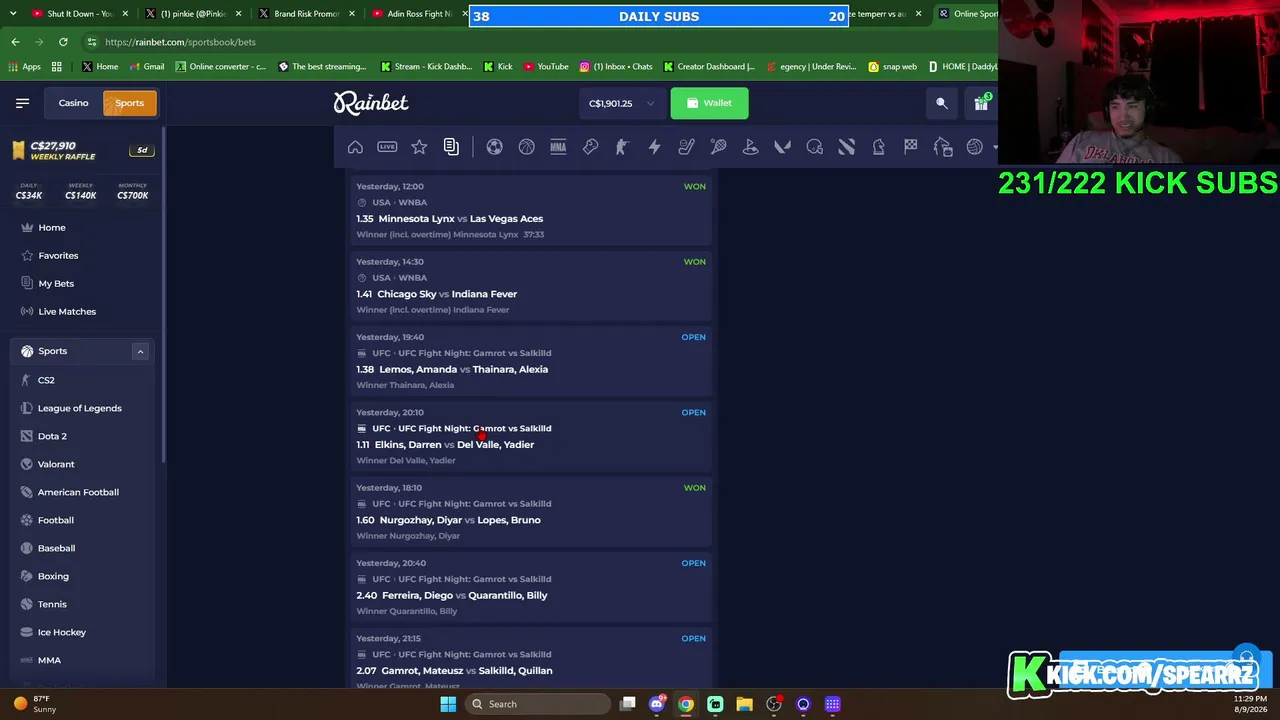Collapse the Sports sidebar section
The width and height of the screenshot is (1280, 720).
tap(140, 351)
